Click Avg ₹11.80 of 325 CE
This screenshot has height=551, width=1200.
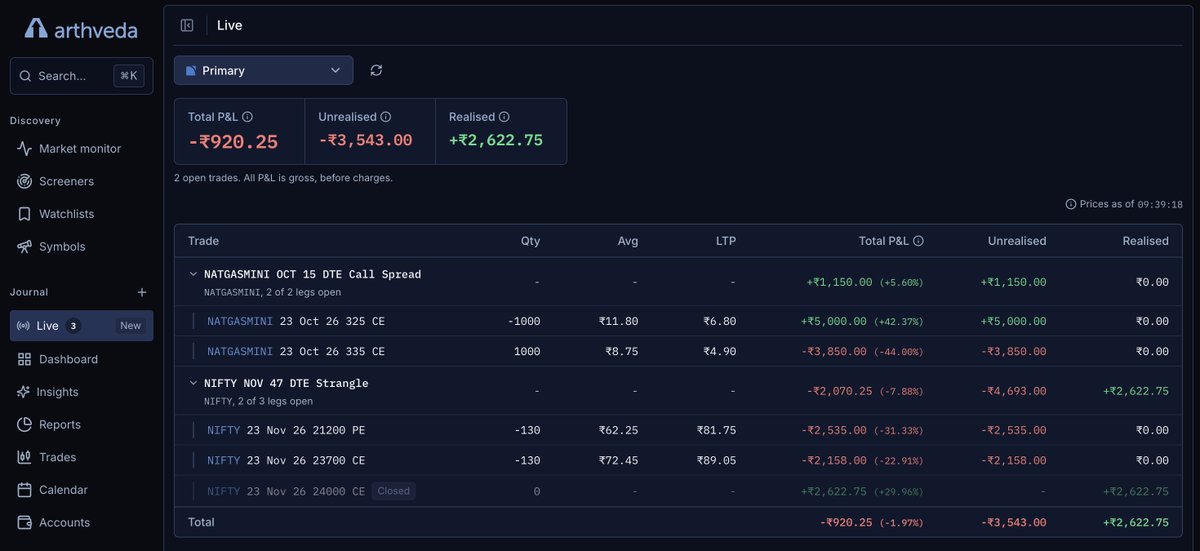(618, 321)
